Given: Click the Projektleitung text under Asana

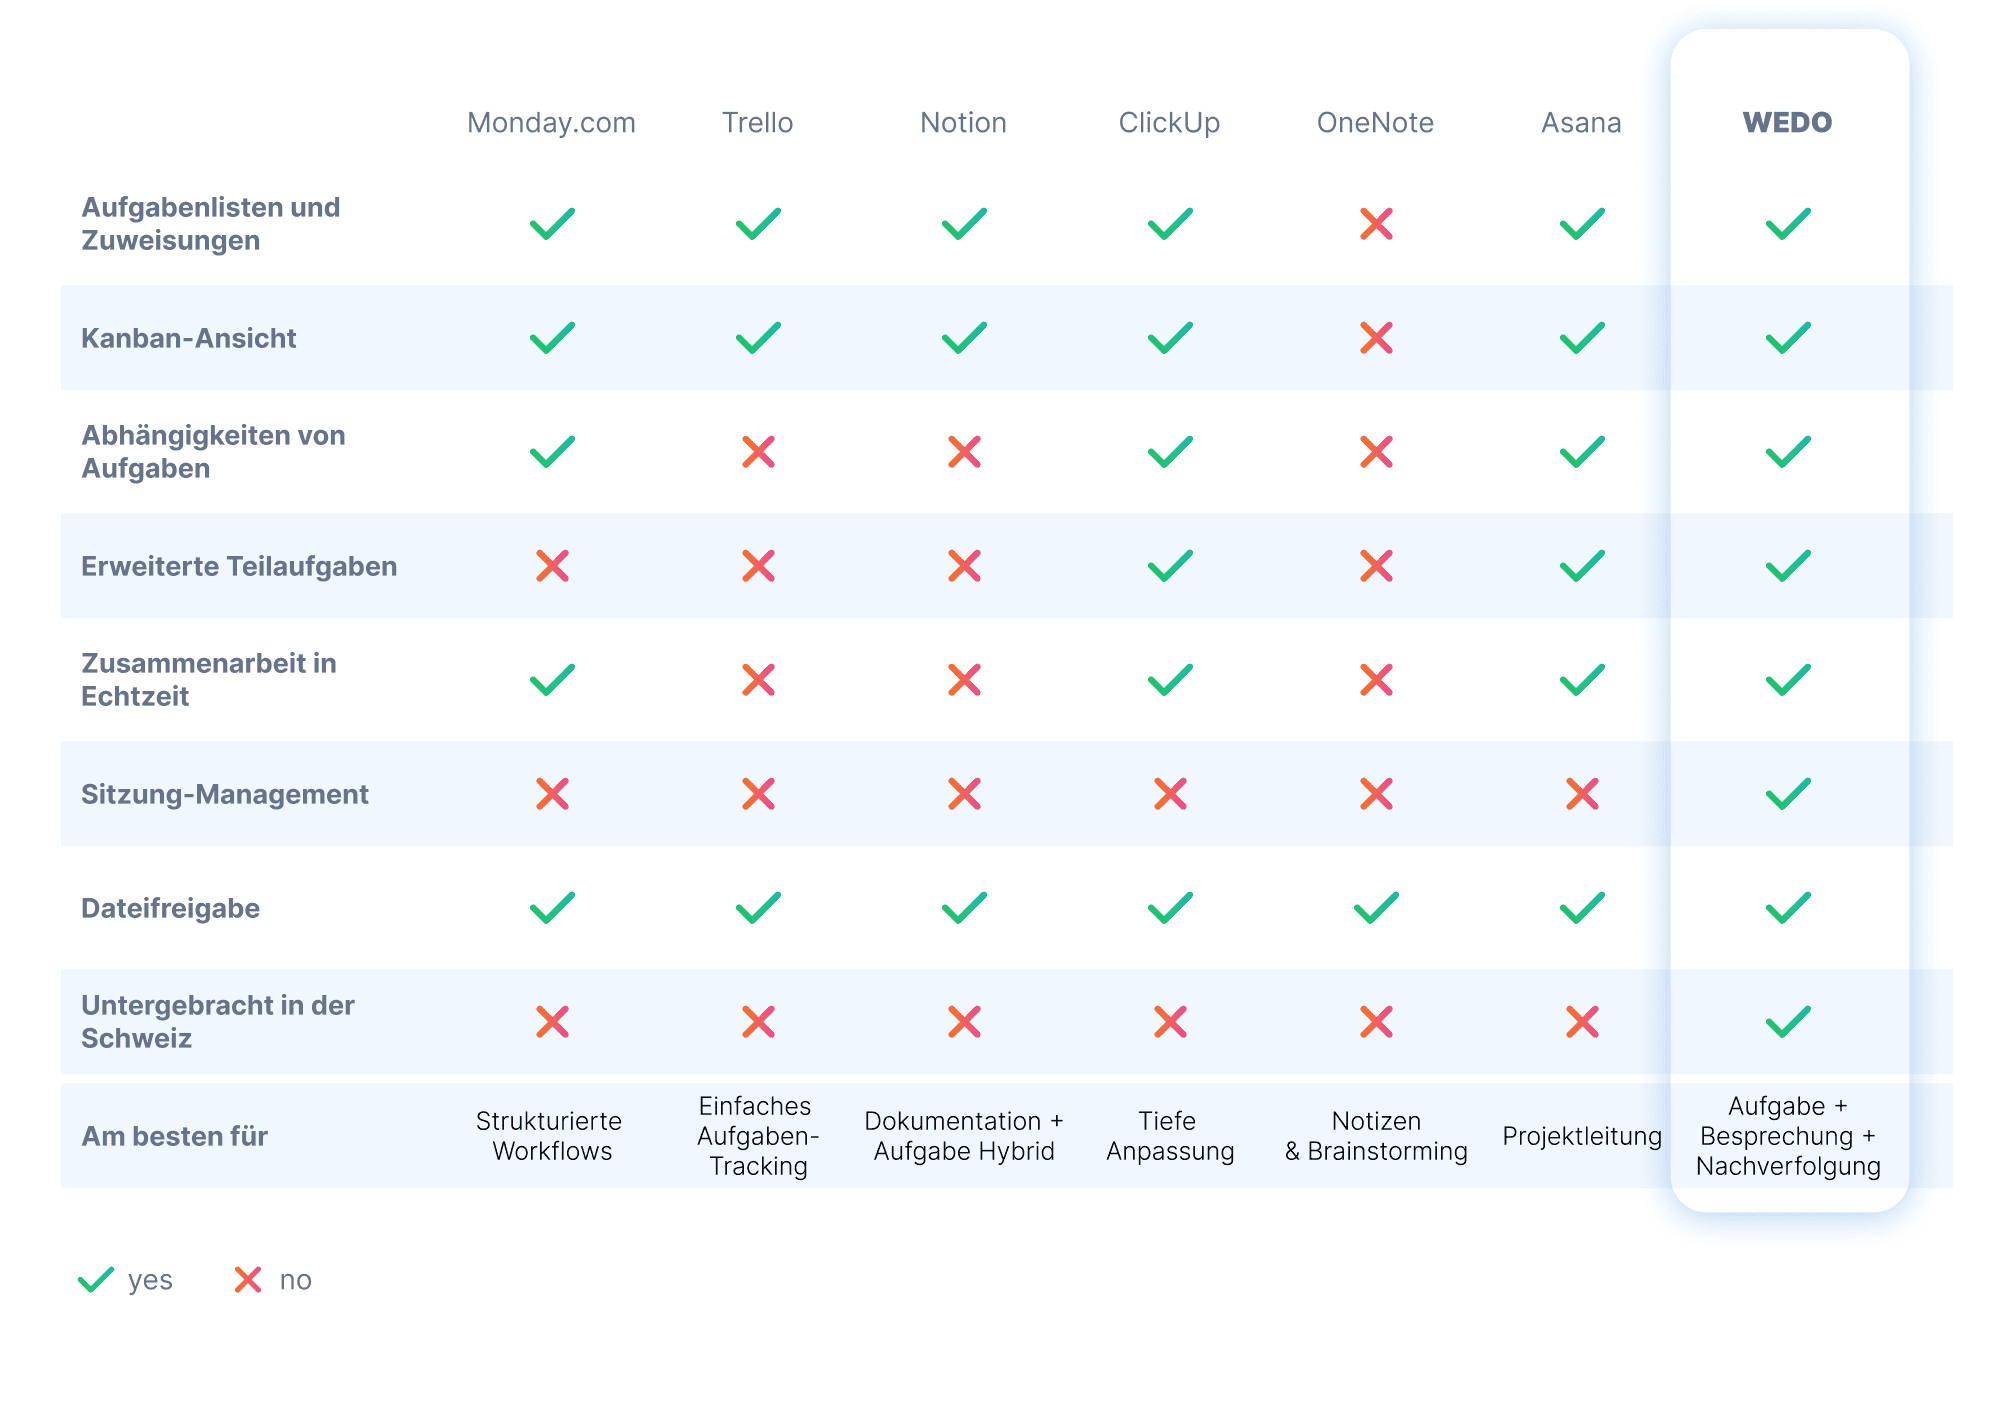Looking at the screenshot, I should pos(1582,1136).
